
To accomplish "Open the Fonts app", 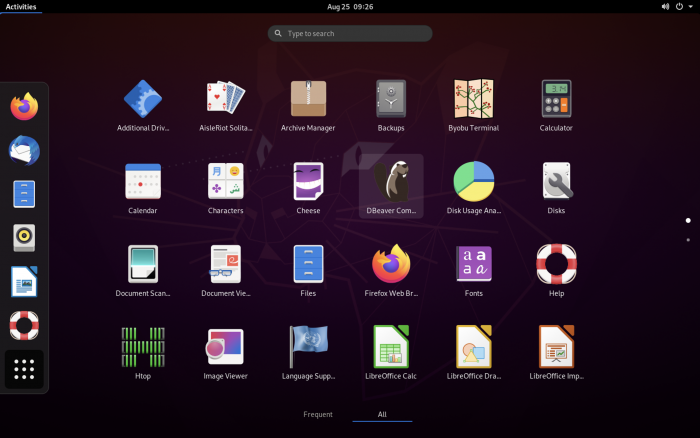I will tap(474, 271).
